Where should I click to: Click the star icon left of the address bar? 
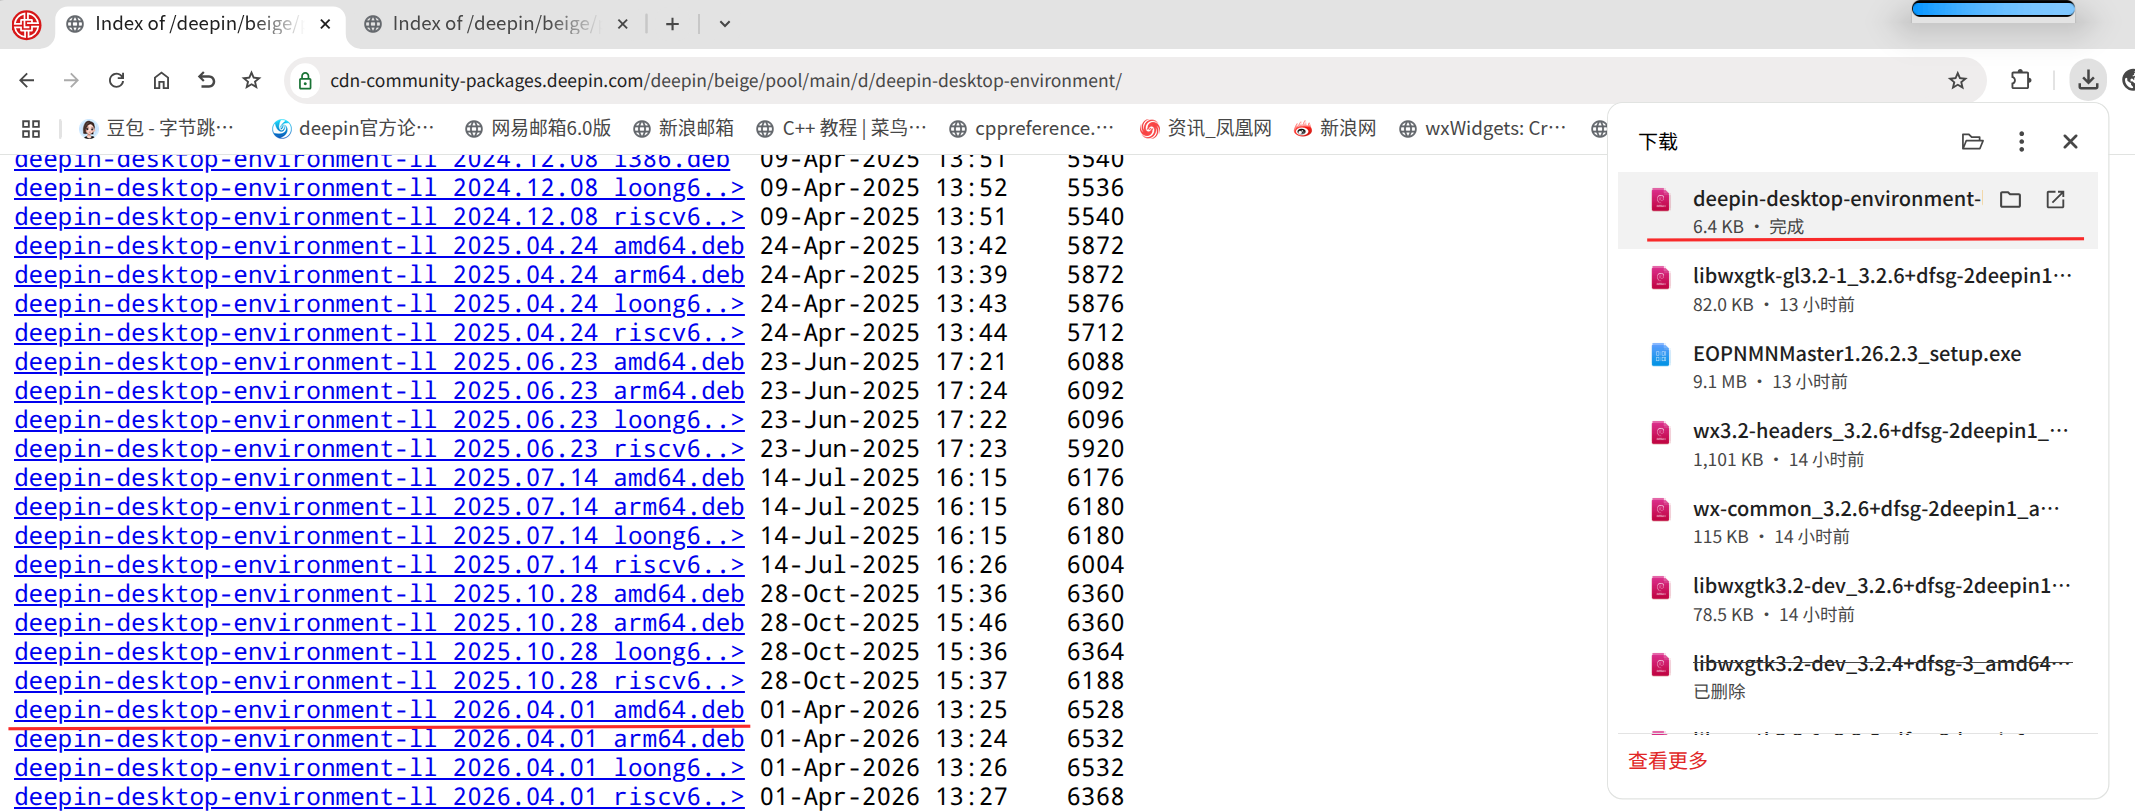tap(251, 81)
